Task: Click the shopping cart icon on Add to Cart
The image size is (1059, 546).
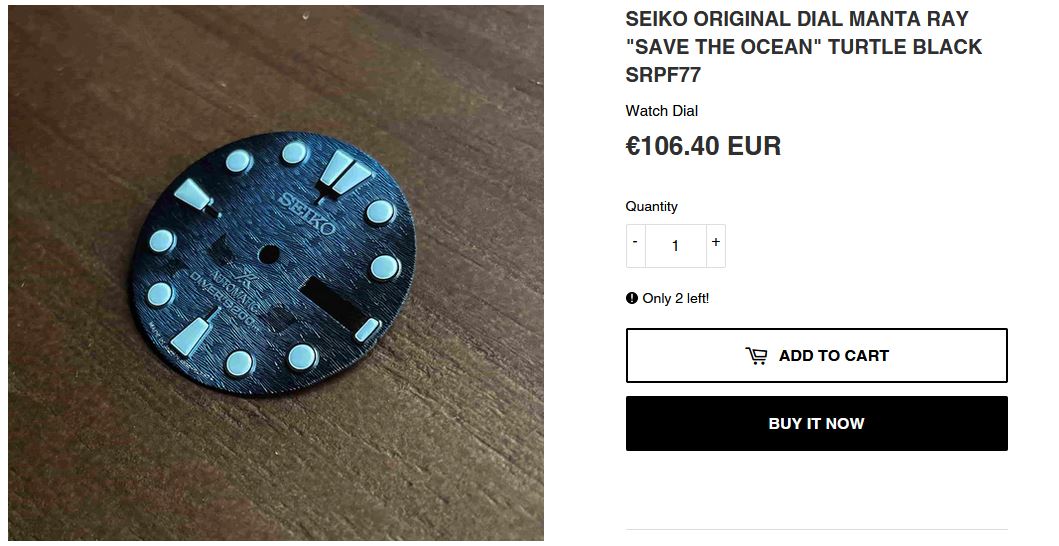Action: click(756, 355)
